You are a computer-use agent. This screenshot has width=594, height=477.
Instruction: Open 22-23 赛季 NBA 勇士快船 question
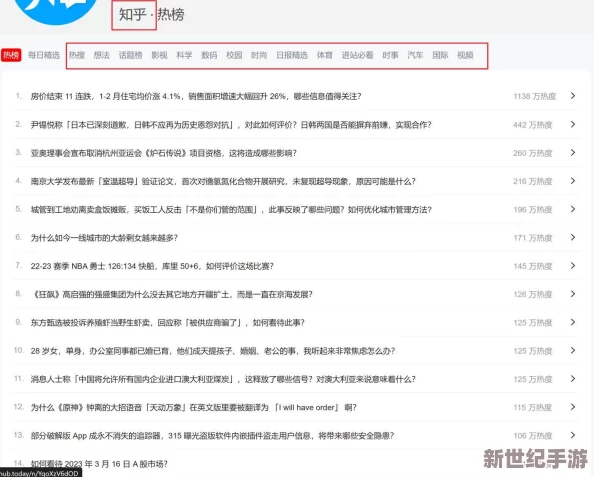[152, 266]
